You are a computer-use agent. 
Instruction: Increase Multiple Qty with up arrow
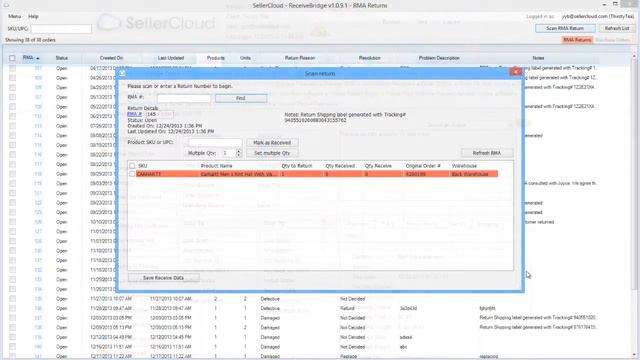click(x=239, y=151)
